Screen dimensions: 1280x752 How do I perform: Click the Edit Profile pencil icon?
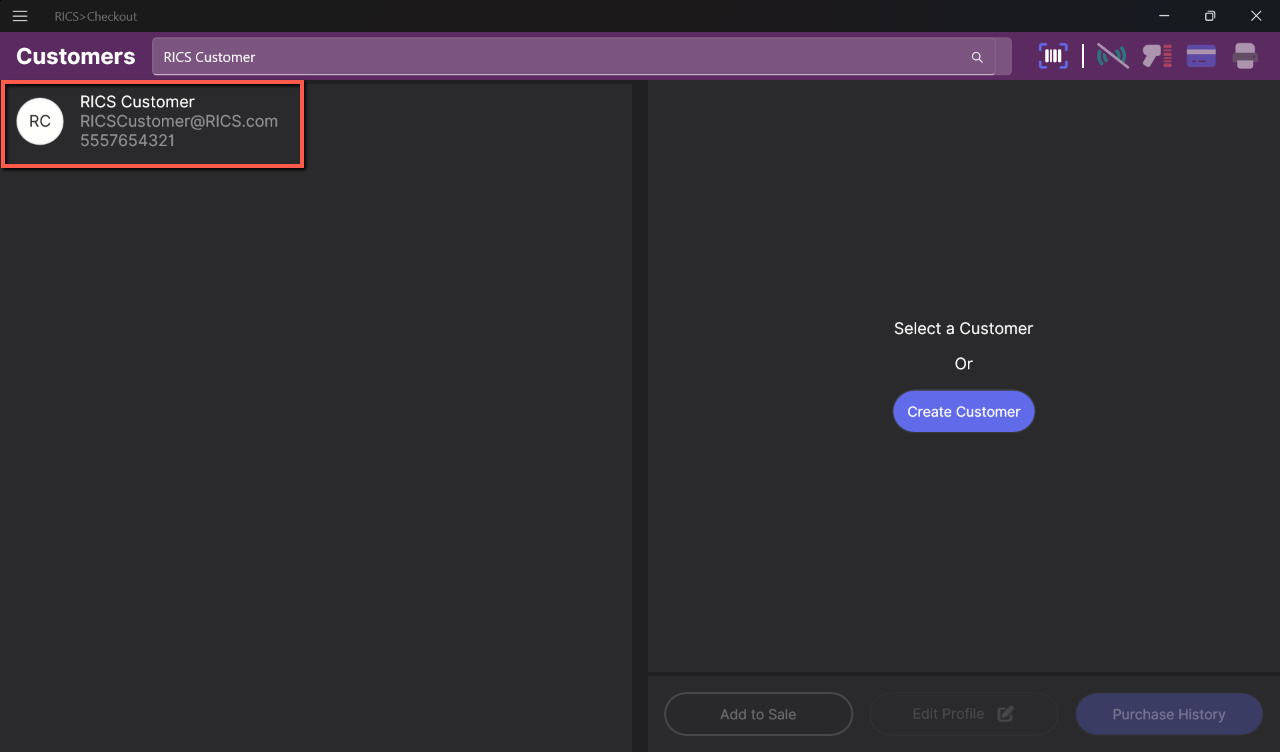(x=1006, y=714)
